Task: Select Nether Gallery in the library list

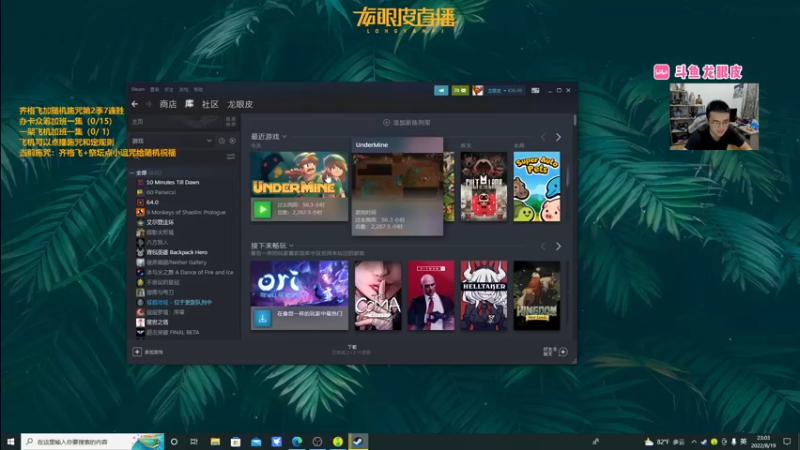Action: click(x=176, y=262)
